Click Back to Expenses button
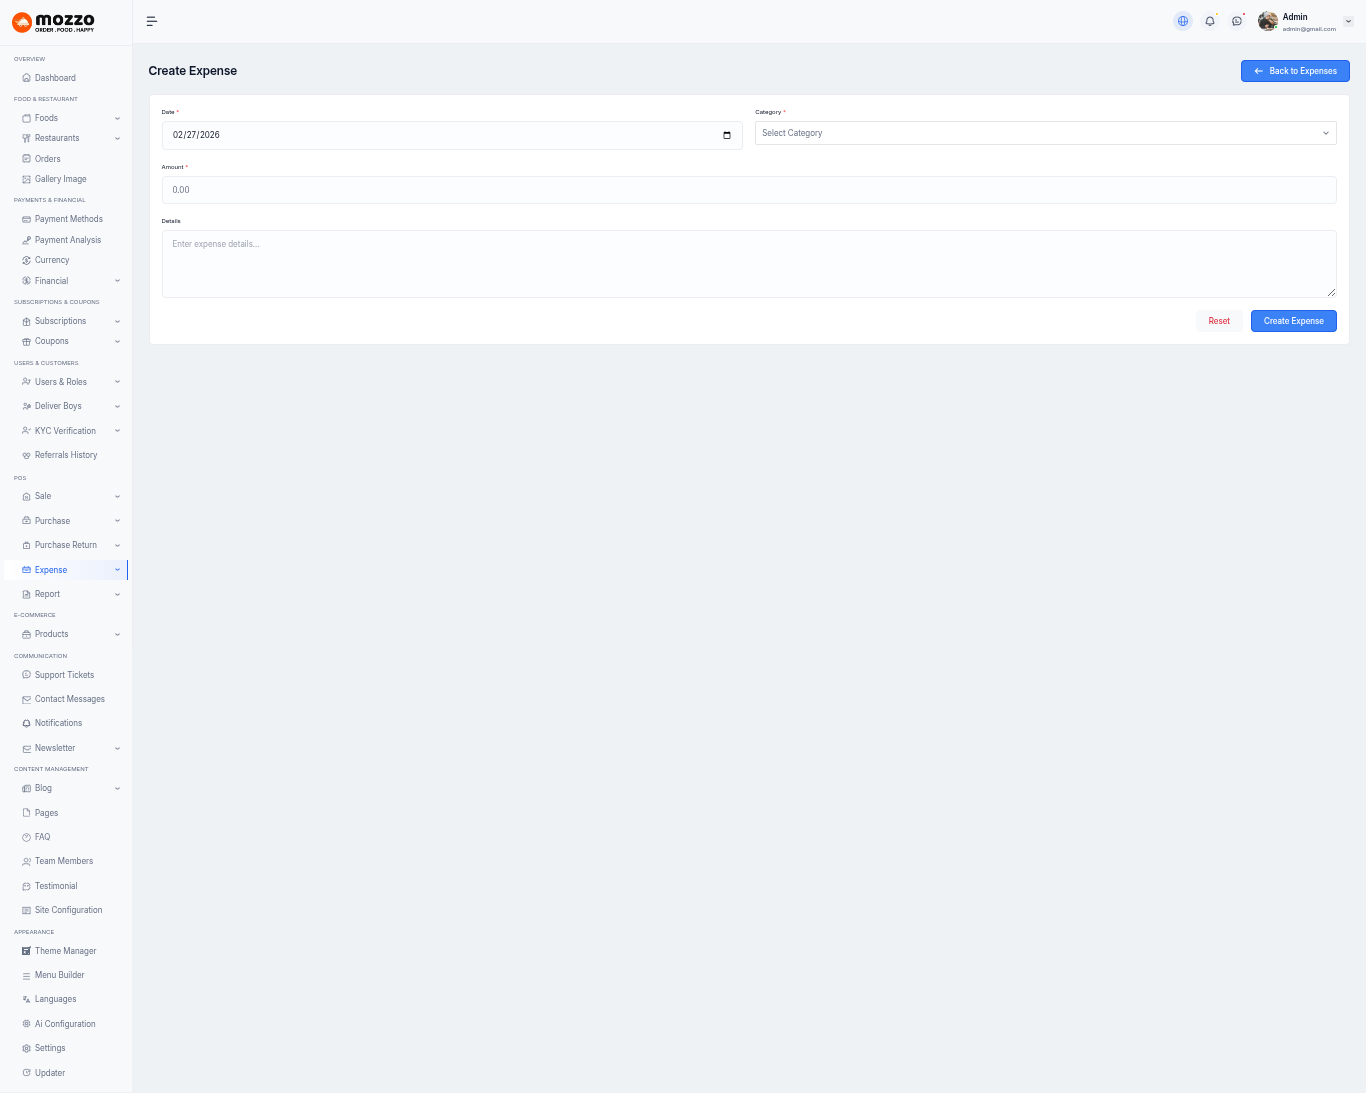This screenshot has width=1366, height=1093. click(x=1295, y=71)
